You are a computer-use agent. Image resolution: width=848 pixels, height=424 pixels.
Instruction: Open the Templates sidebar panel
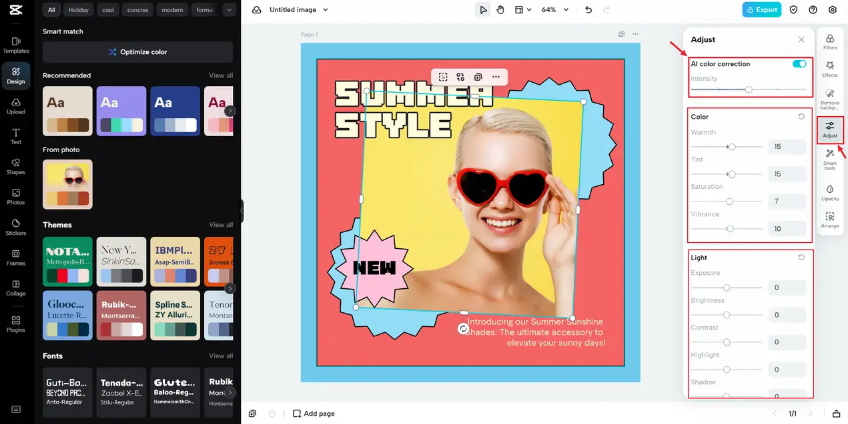16,45
